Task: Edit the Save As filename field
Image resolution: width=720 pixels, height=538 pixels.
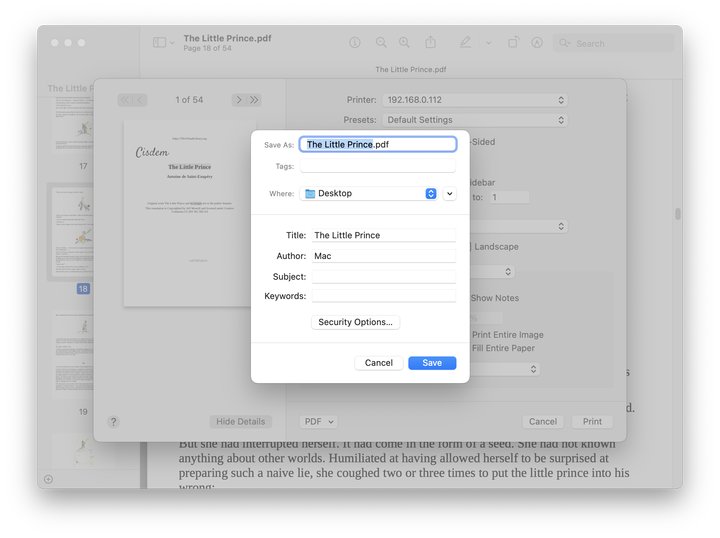Action: [377, 144]
